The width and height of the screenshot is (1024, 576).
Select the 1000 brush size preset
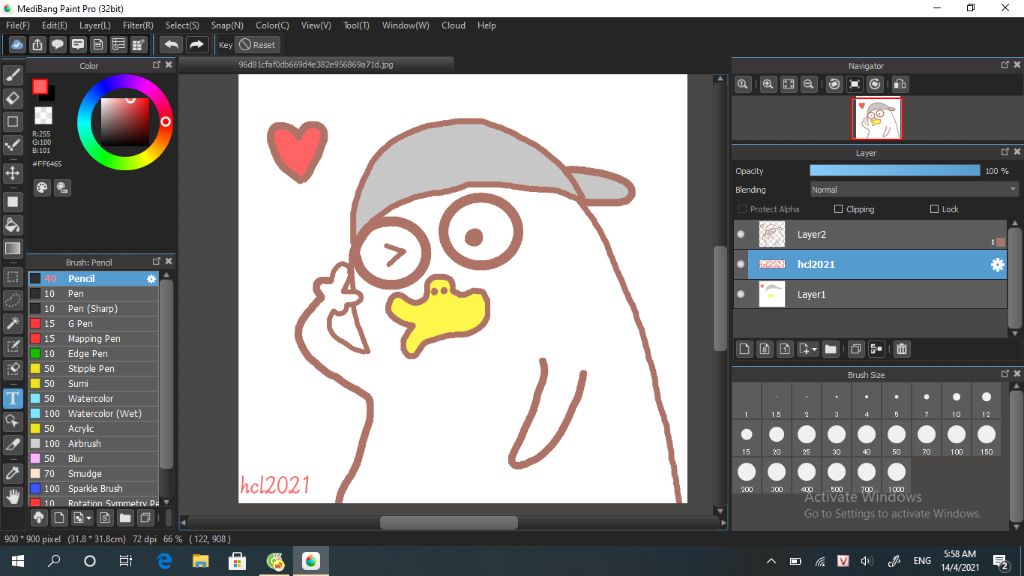896,476
